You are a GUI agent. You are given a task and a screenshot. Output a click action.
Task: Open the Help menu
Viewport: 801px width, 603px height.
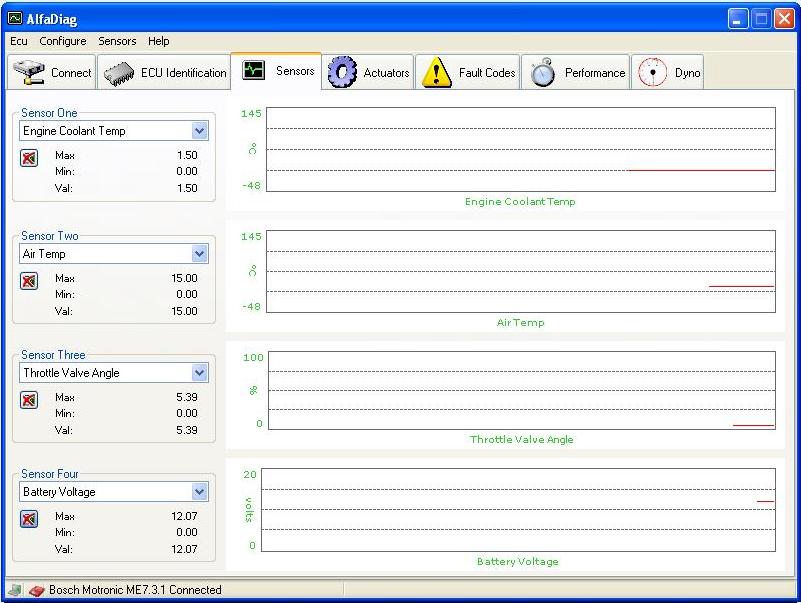pos(159,41)
